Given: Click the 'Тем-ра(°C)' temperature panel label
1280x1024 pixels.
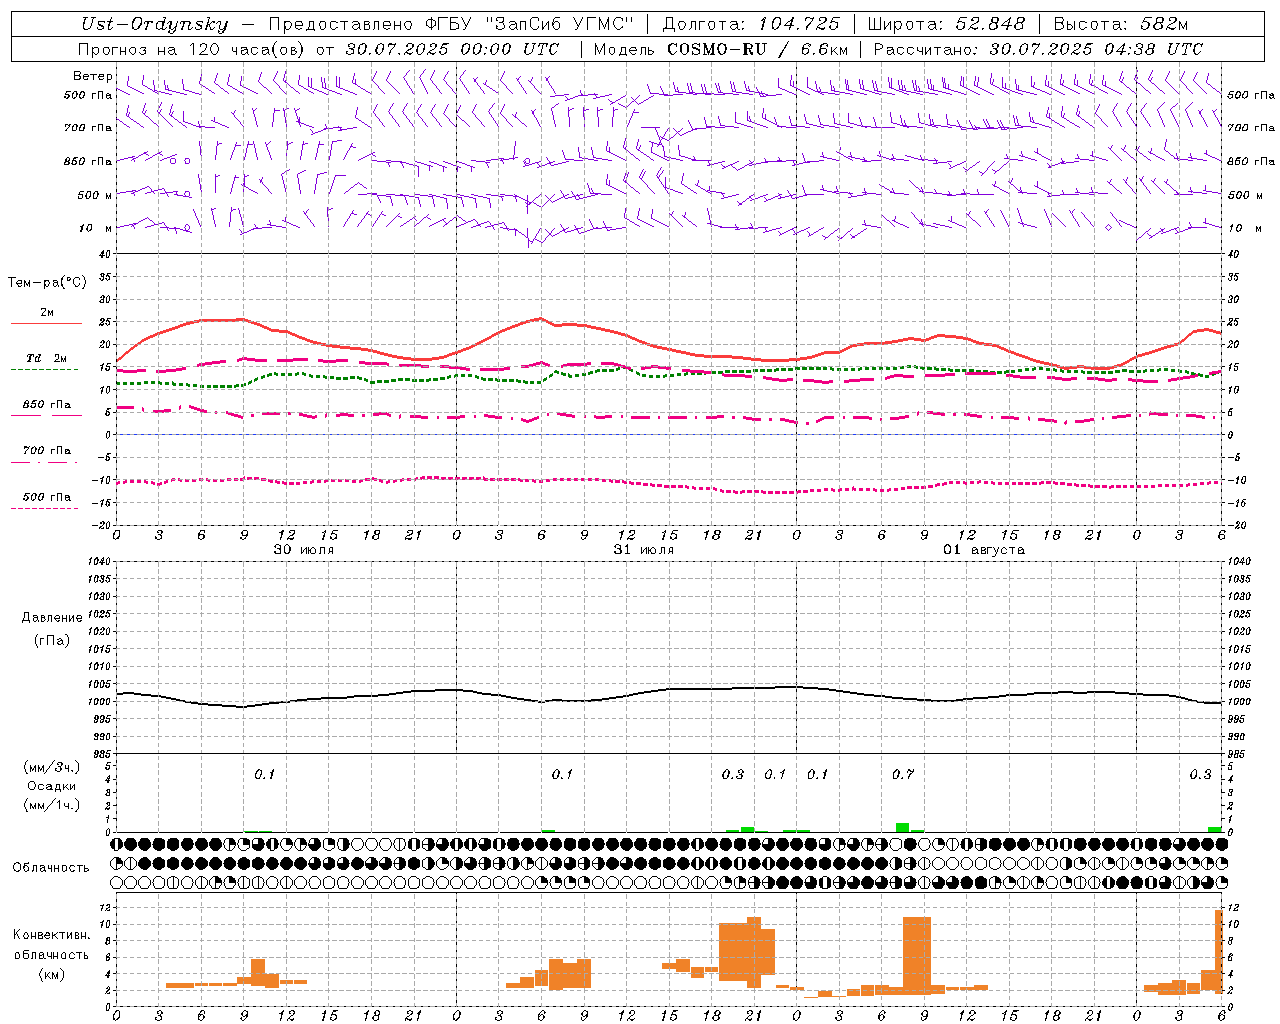Looking at the screenshot, I should [x=47, y=283].
